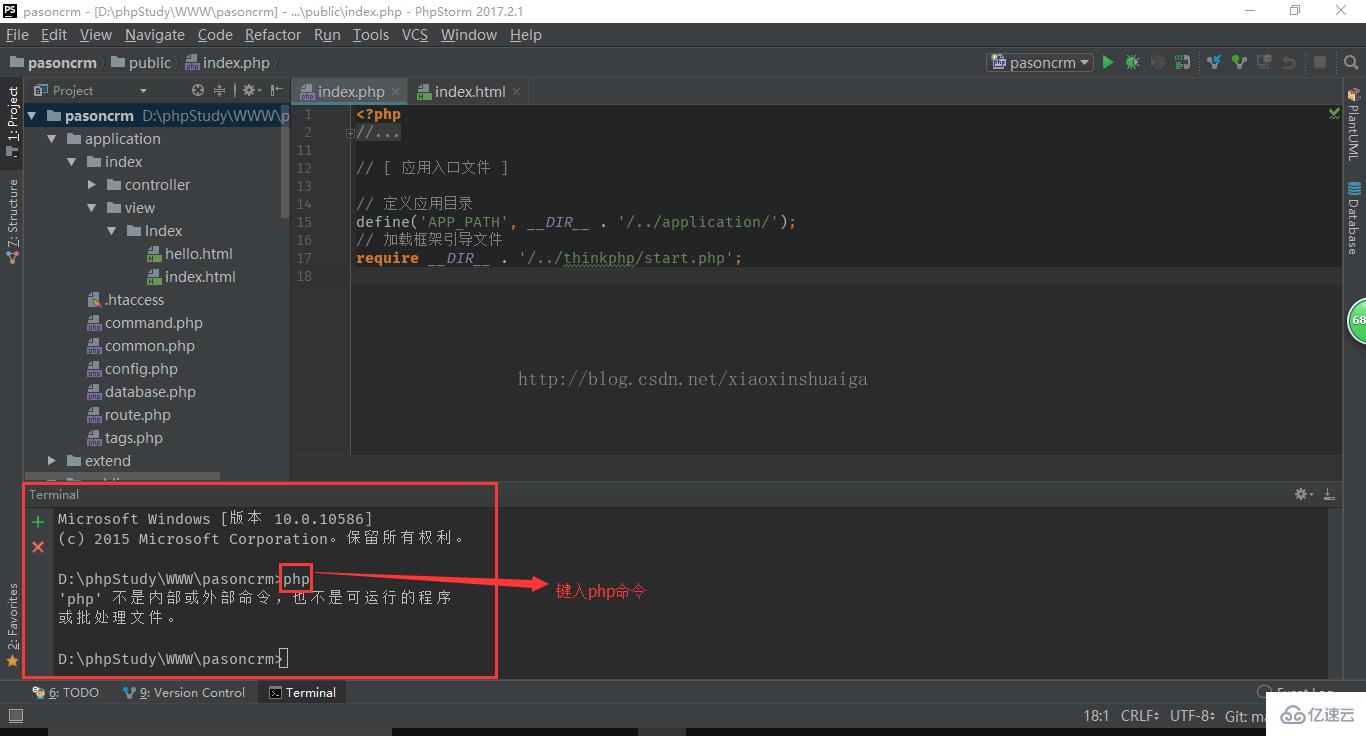Open the File menu
1366x736 pixels.
tap(17, 34)
